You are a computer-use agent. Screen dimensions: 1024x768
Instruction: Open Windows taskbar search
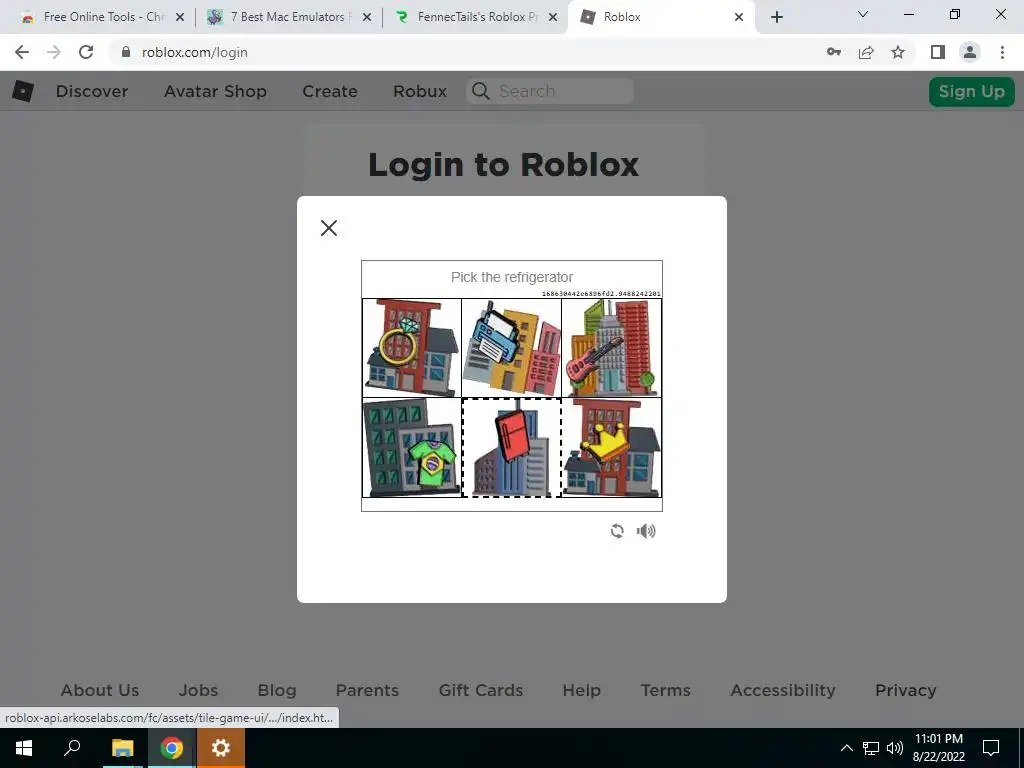point(72,748)
